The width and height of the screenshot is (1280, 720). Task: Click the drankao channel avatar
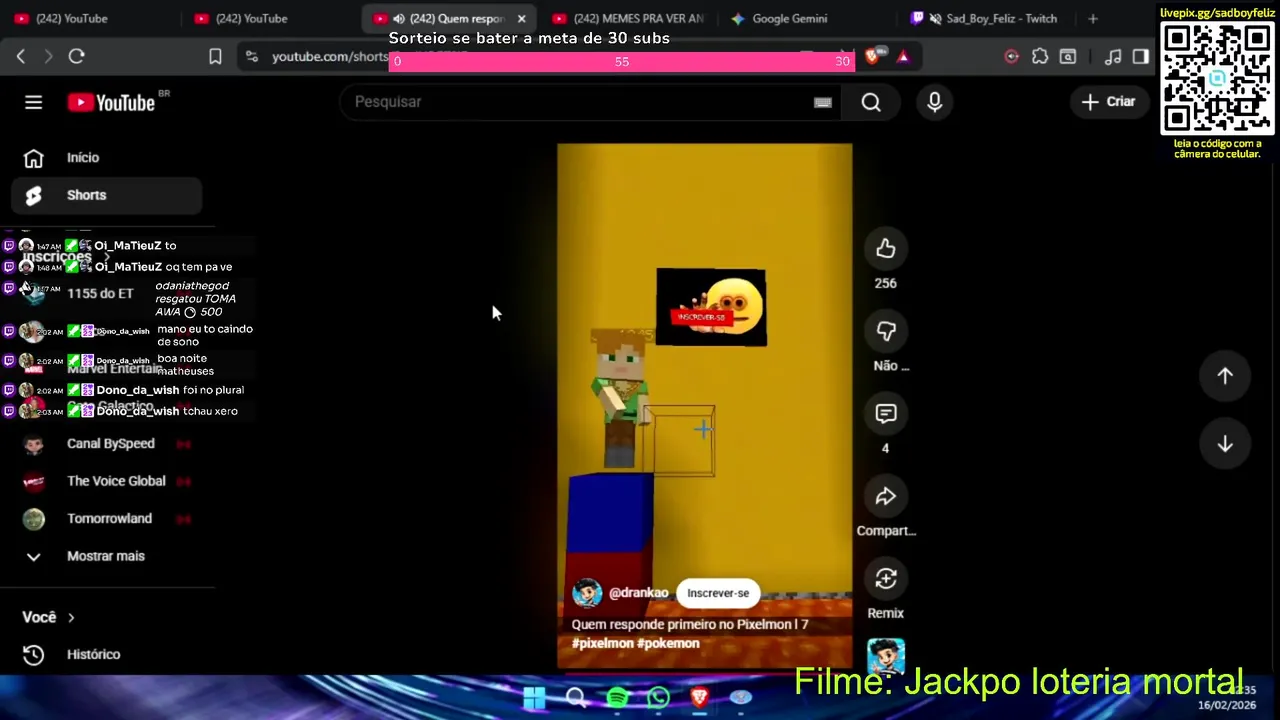pos(587,593)
